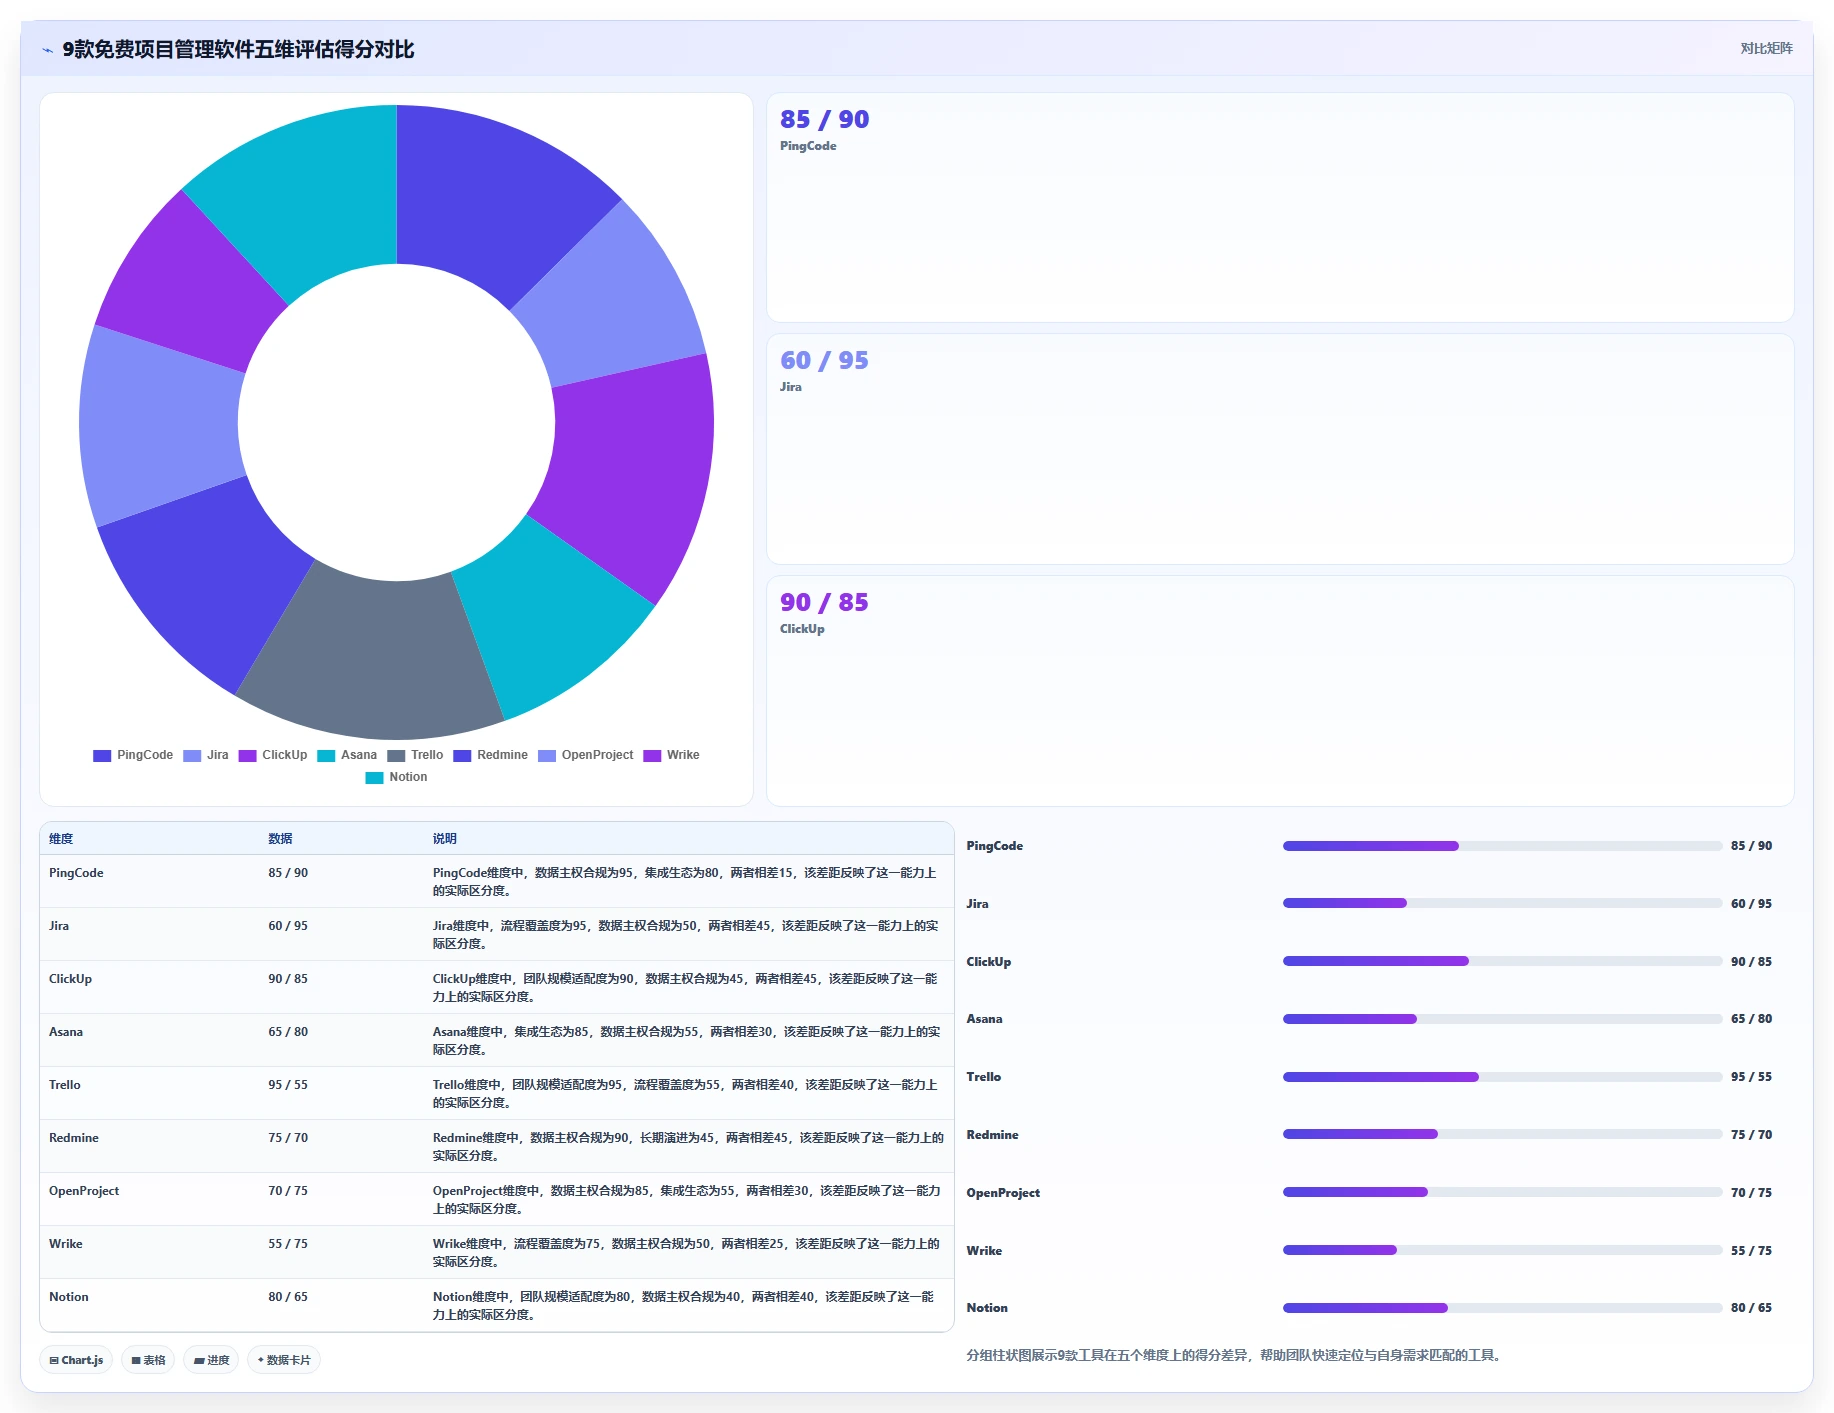Click the 数据 table column header
This screenshot has width=1834, height=1413.
(280, 839)
